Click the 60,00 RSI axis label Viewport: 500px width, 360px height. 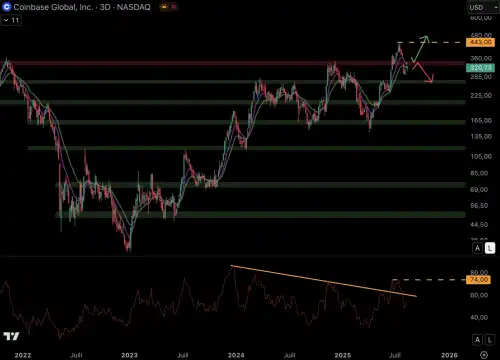click(479, 295)
